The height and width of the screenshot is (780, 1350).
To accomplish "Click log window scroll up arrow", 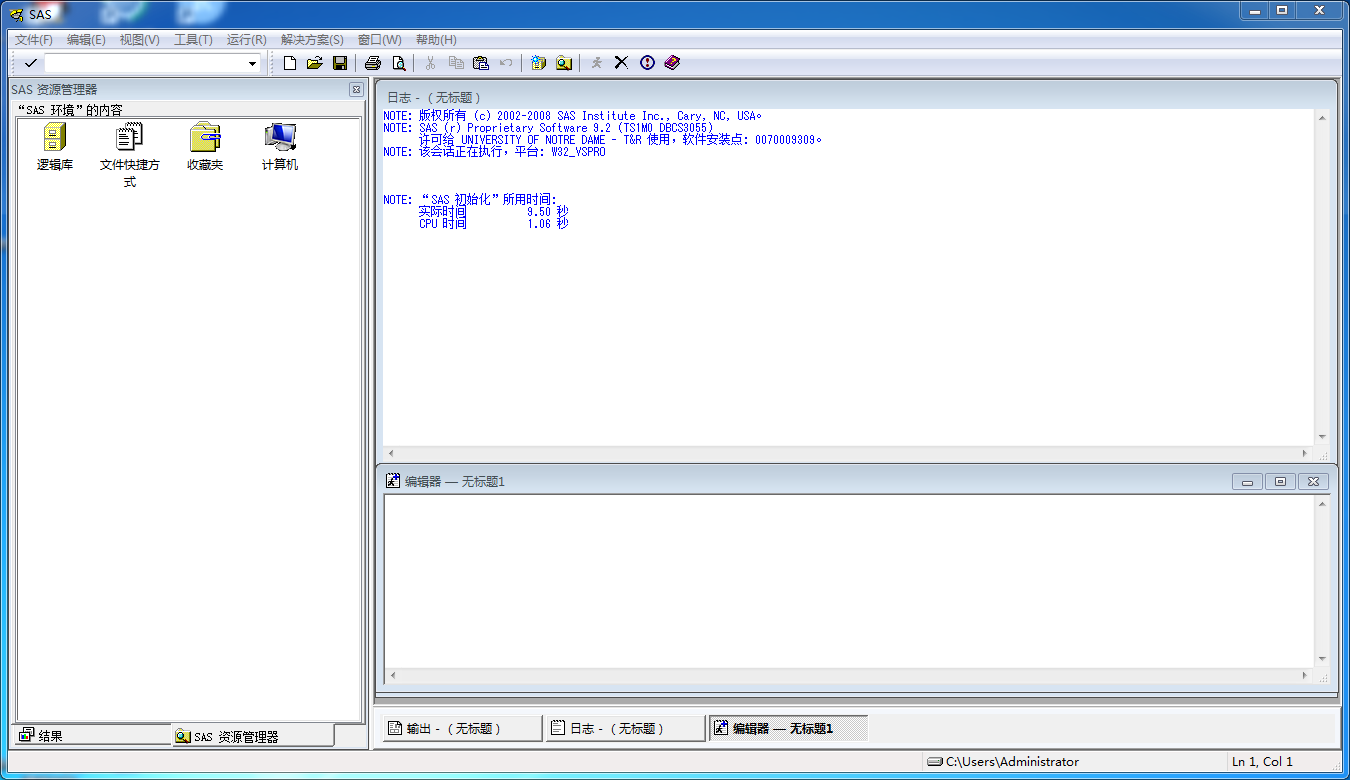I will click(1322, 118).
